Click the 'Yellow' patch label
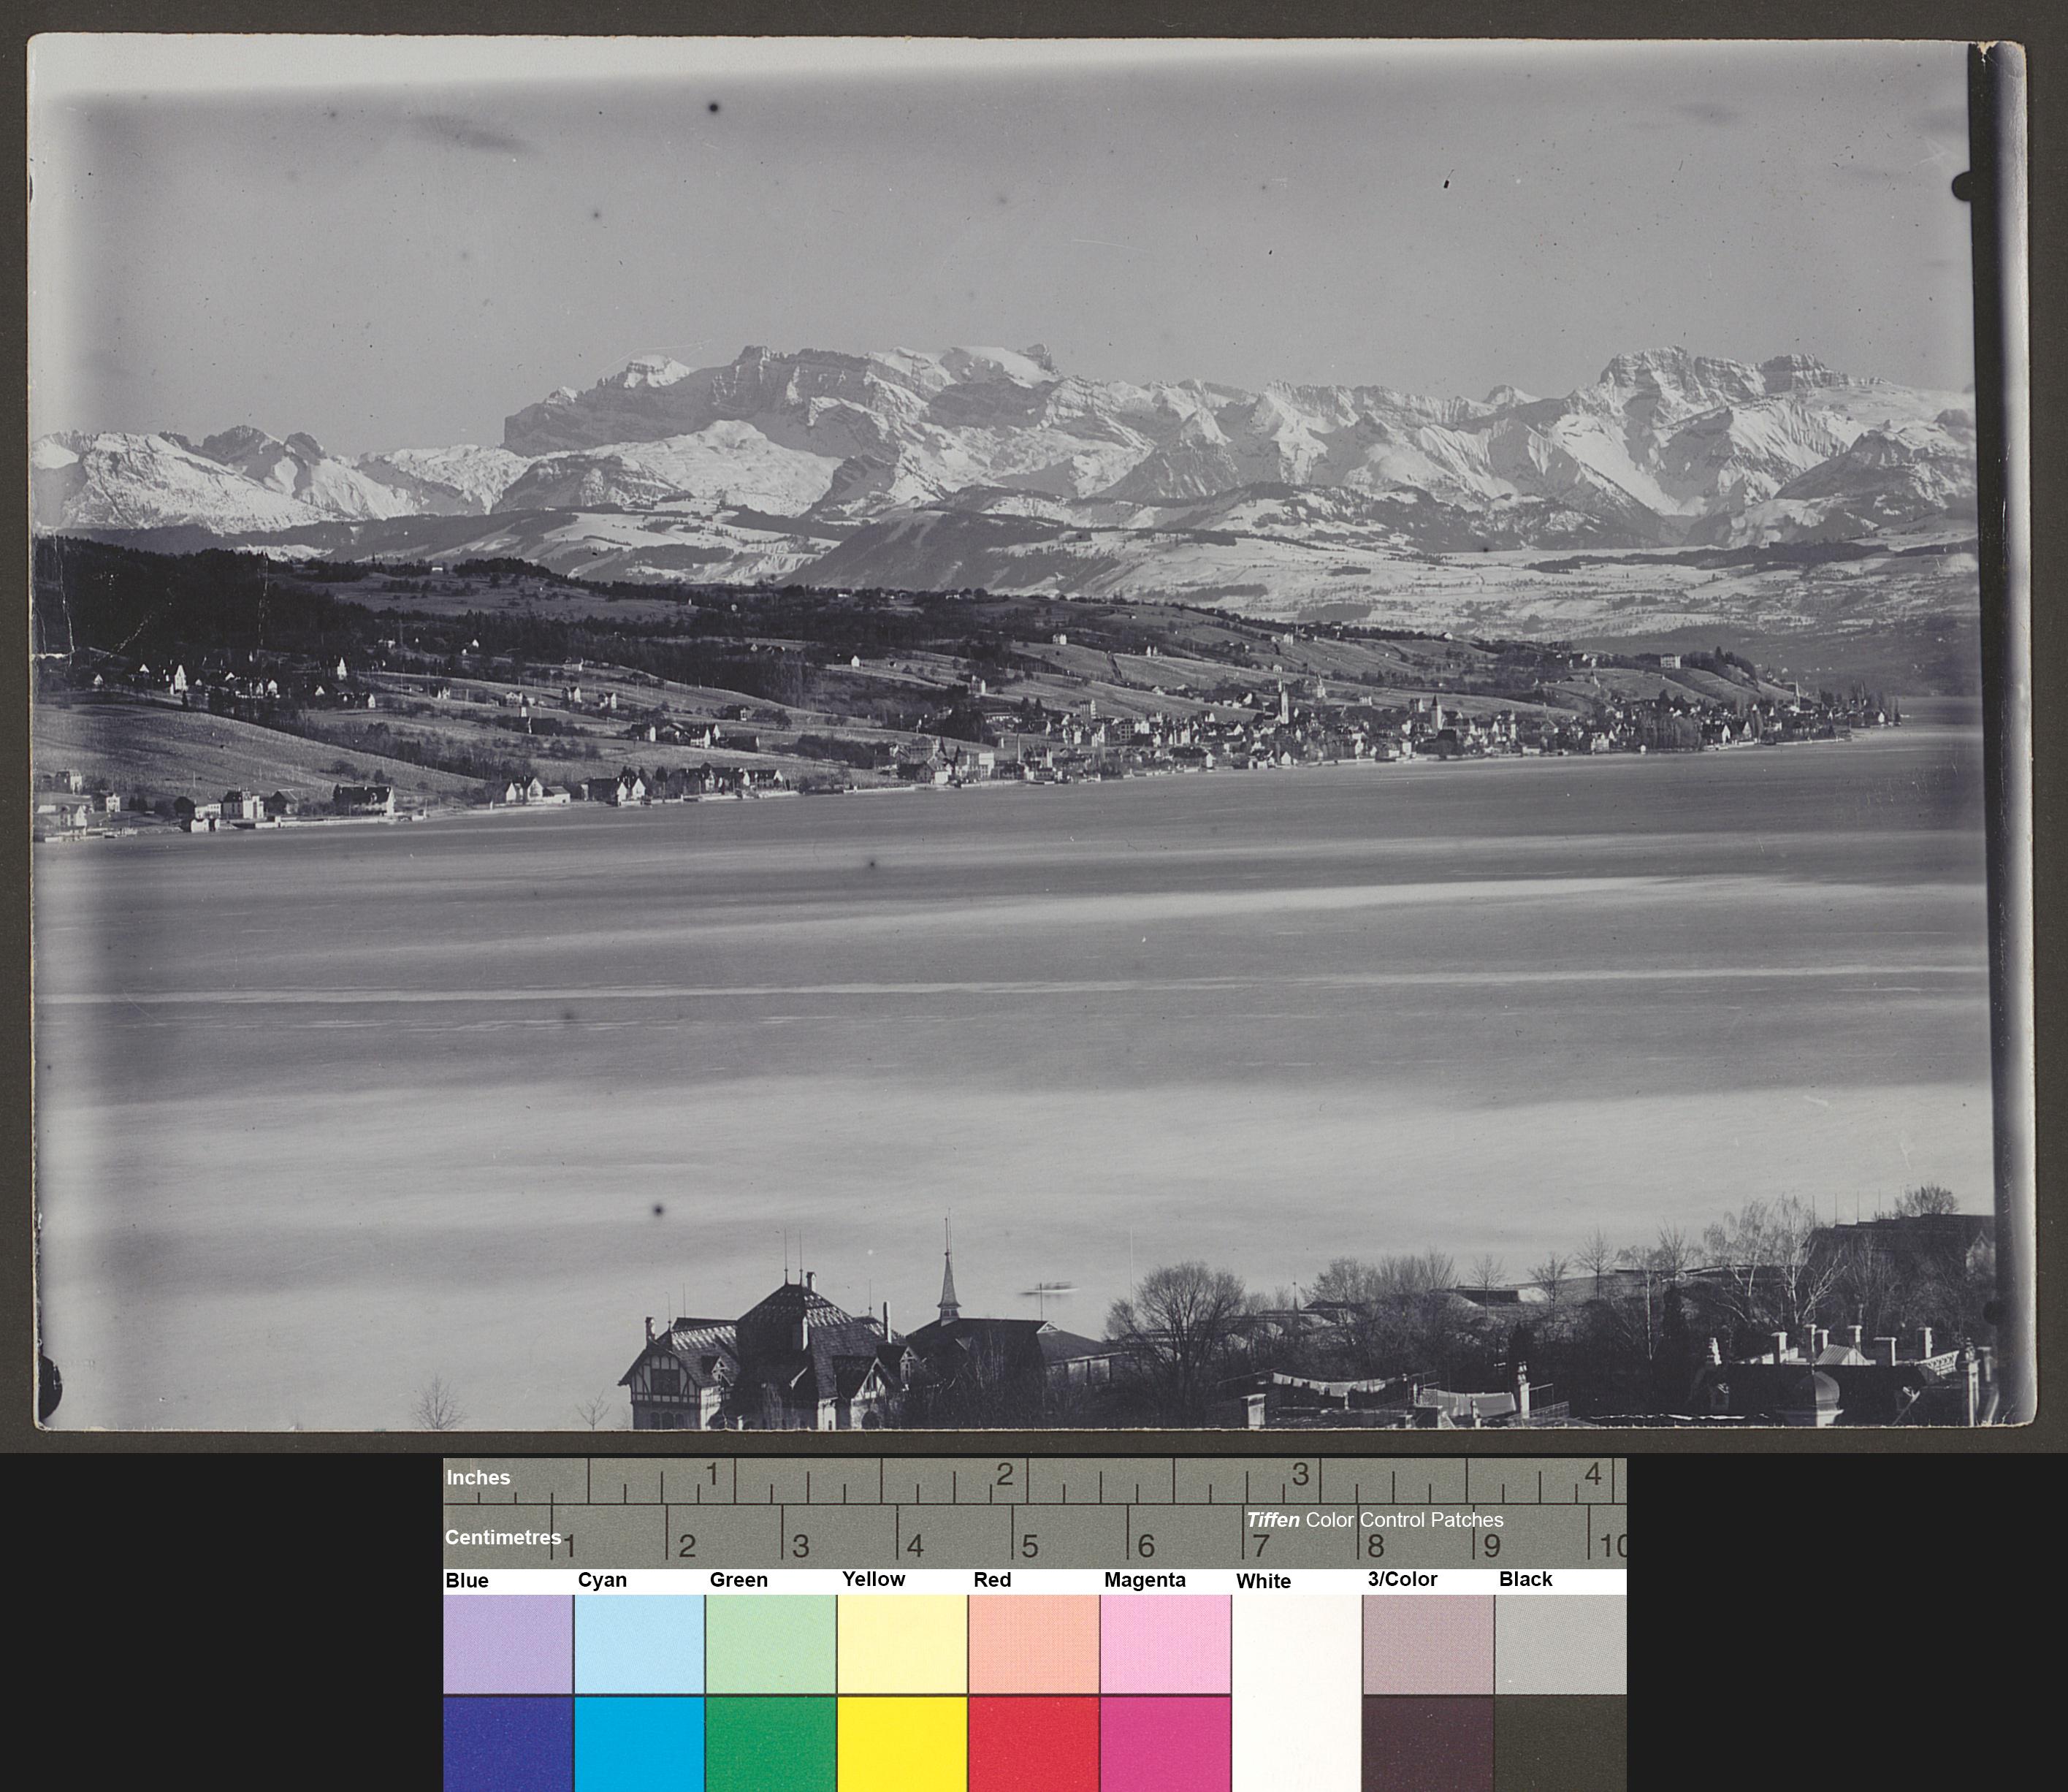 [x=873, y=1579]
